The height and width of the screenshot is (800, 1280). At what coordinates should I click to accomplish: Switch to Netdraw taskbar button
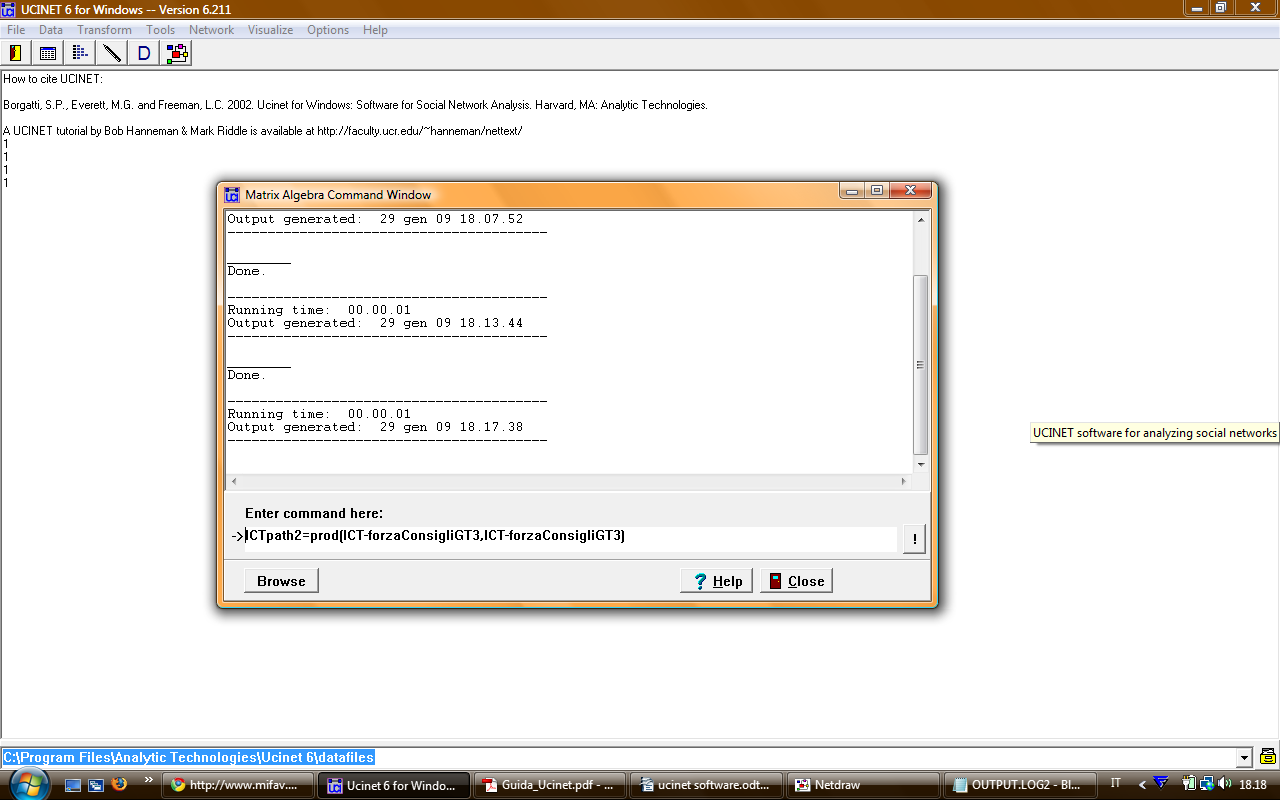[863, 785]
